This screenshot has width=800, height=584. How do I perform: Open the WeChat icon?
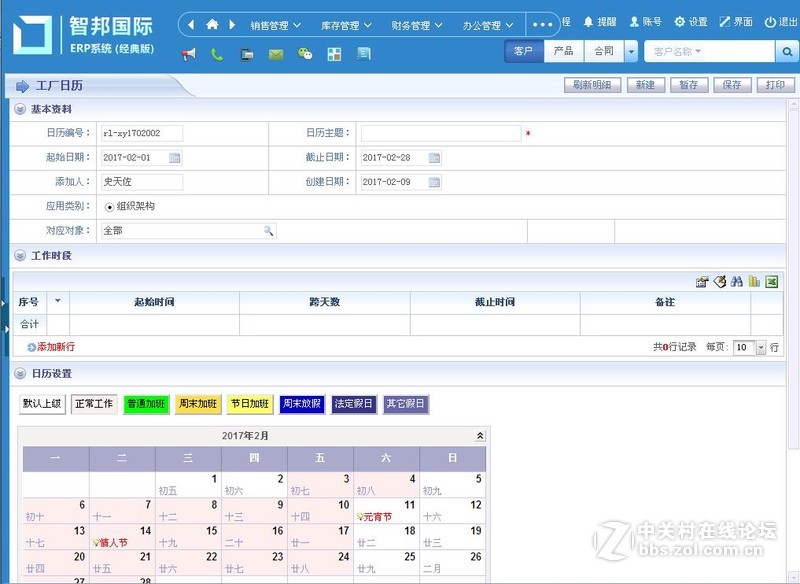coord(305,54)
